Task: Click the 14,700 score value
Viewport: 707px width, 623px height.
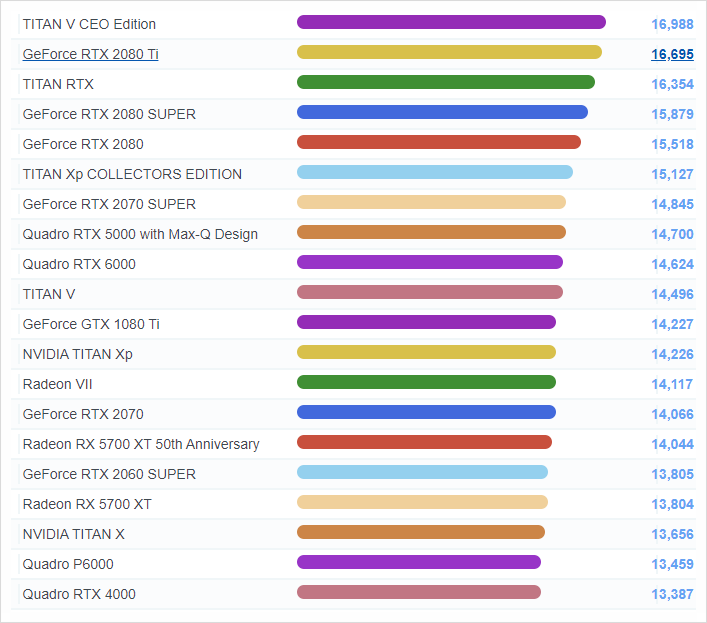Action: 672,234
